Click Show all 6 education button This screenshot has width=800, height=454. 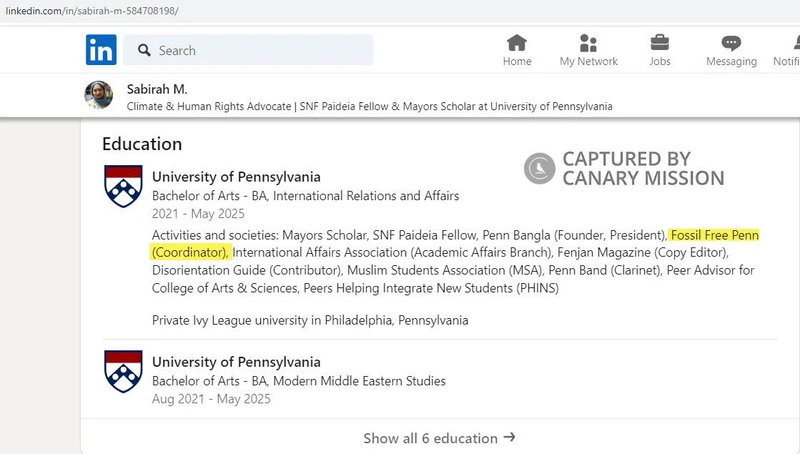click(439, 438)
